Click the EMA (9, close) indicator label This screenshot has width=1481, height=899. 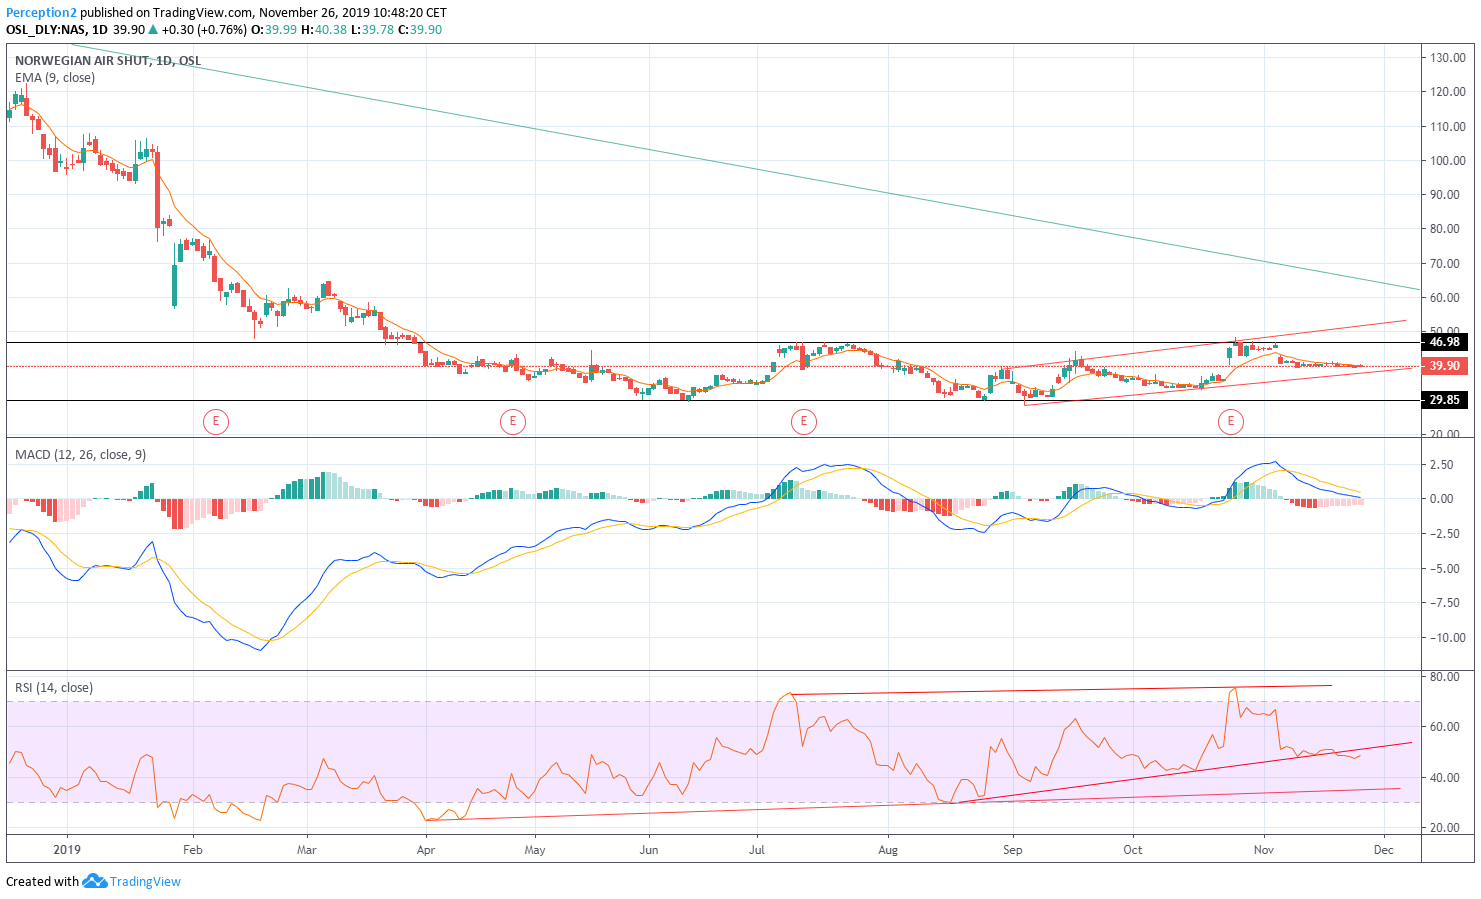(55, 77)
